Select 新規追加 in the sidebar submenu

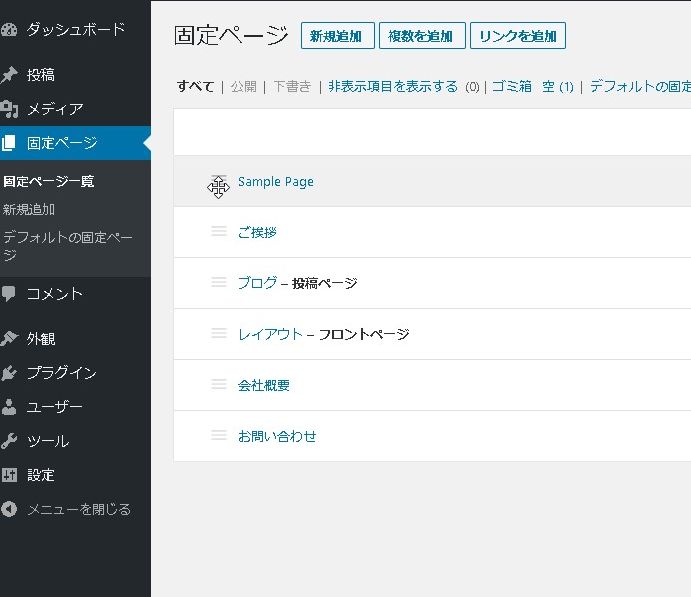coord(29,210)
